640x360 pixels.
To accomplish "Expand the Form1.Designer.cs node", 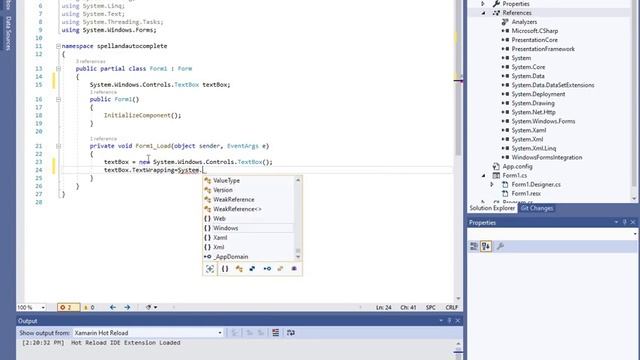I will (492, 184).
